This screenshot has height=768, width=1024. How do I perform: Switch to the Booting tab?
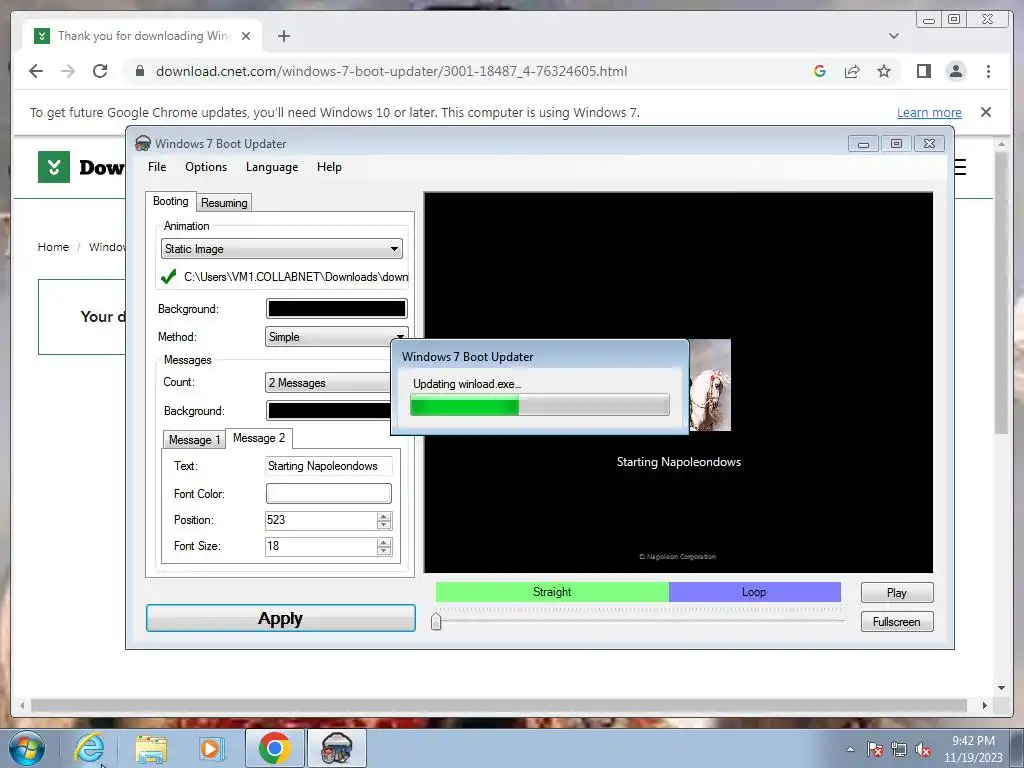(170, 201)
